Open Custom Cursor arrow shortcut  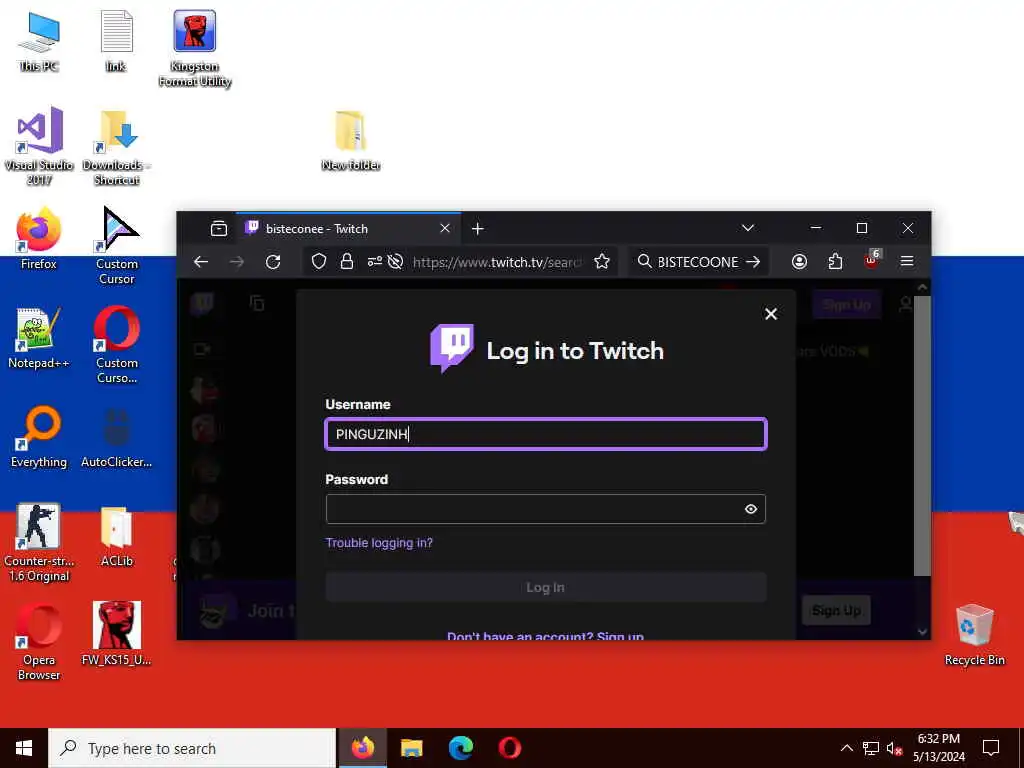(117, 246)
